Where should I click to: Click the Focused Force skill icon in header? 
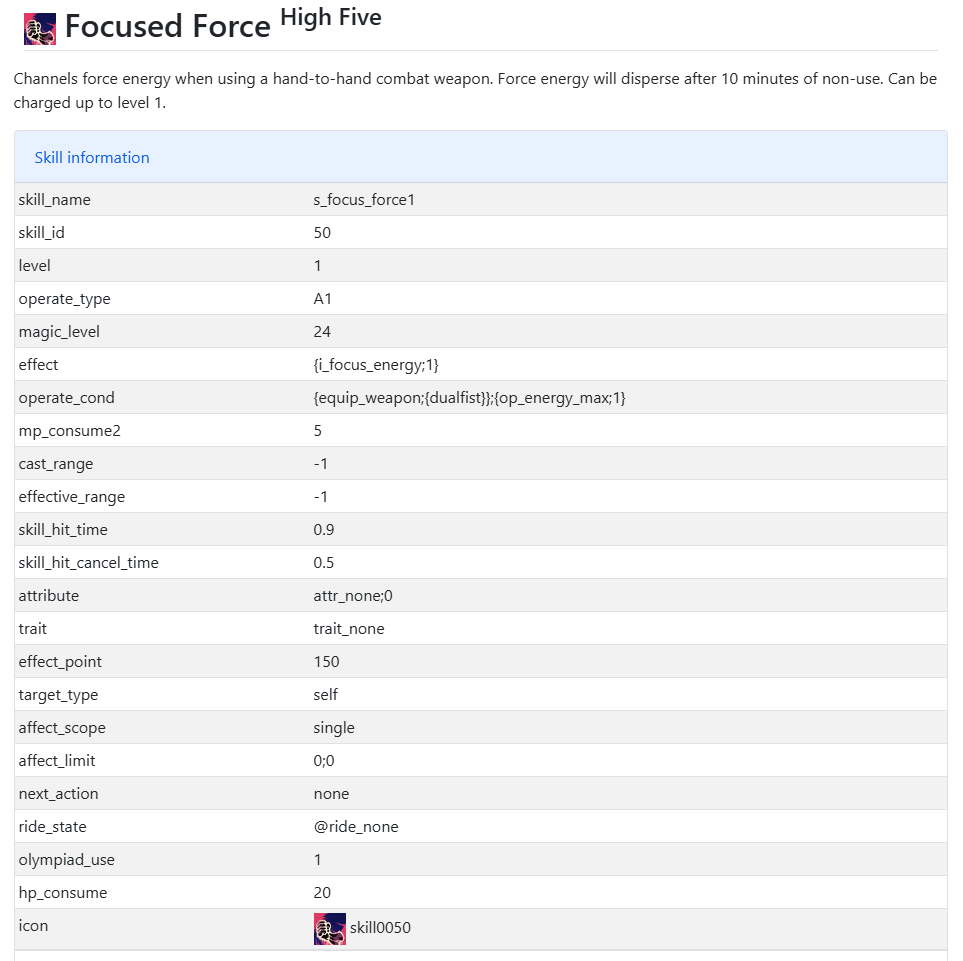(x=40, y=29)
